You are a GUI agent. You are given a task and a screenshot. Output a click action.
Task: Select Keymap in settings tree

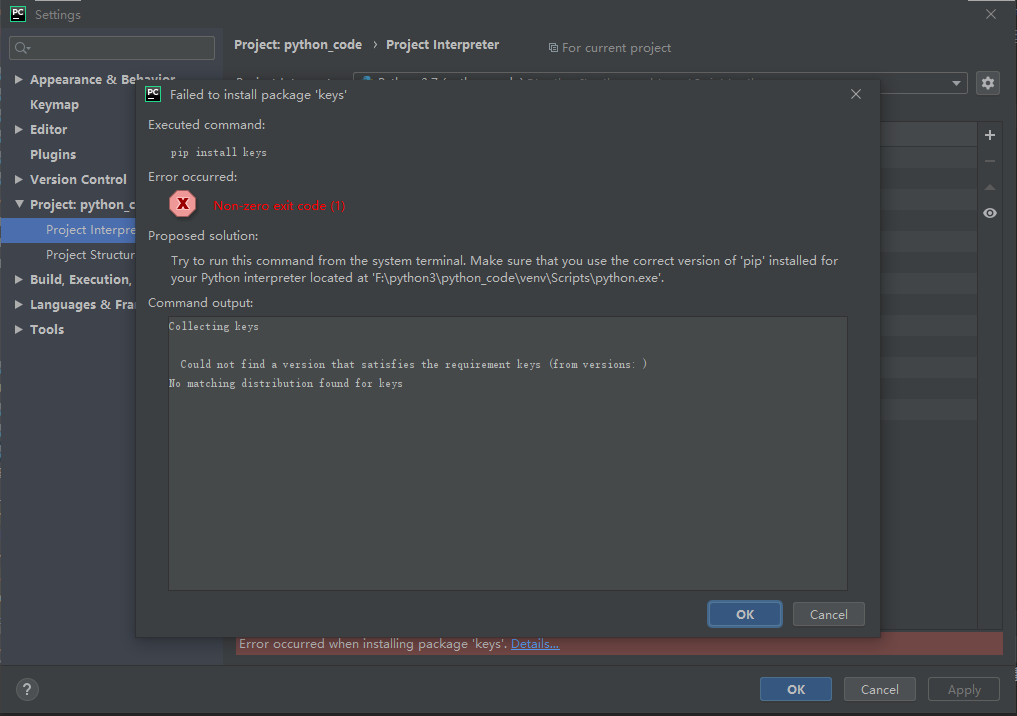[x=54, y=105]
